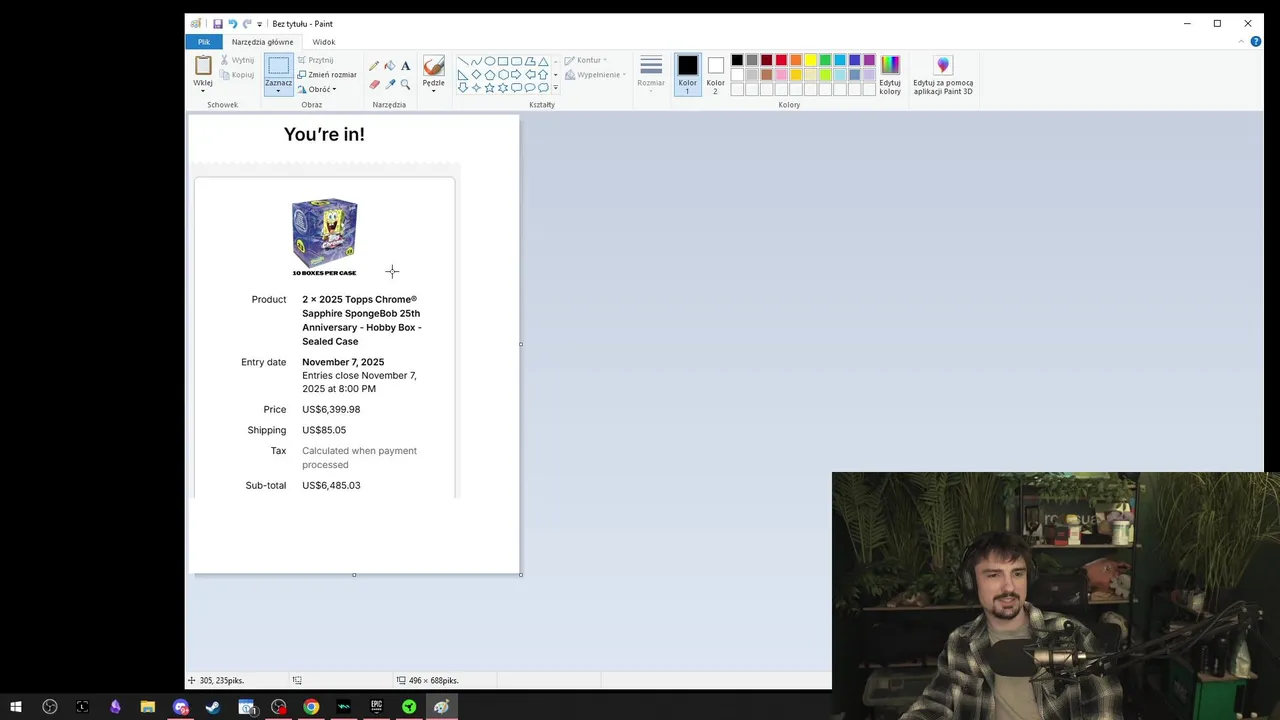Click the SpongeBob box image on canvas
This screenshot has height=720, width=1280.
tap(324, 233)
